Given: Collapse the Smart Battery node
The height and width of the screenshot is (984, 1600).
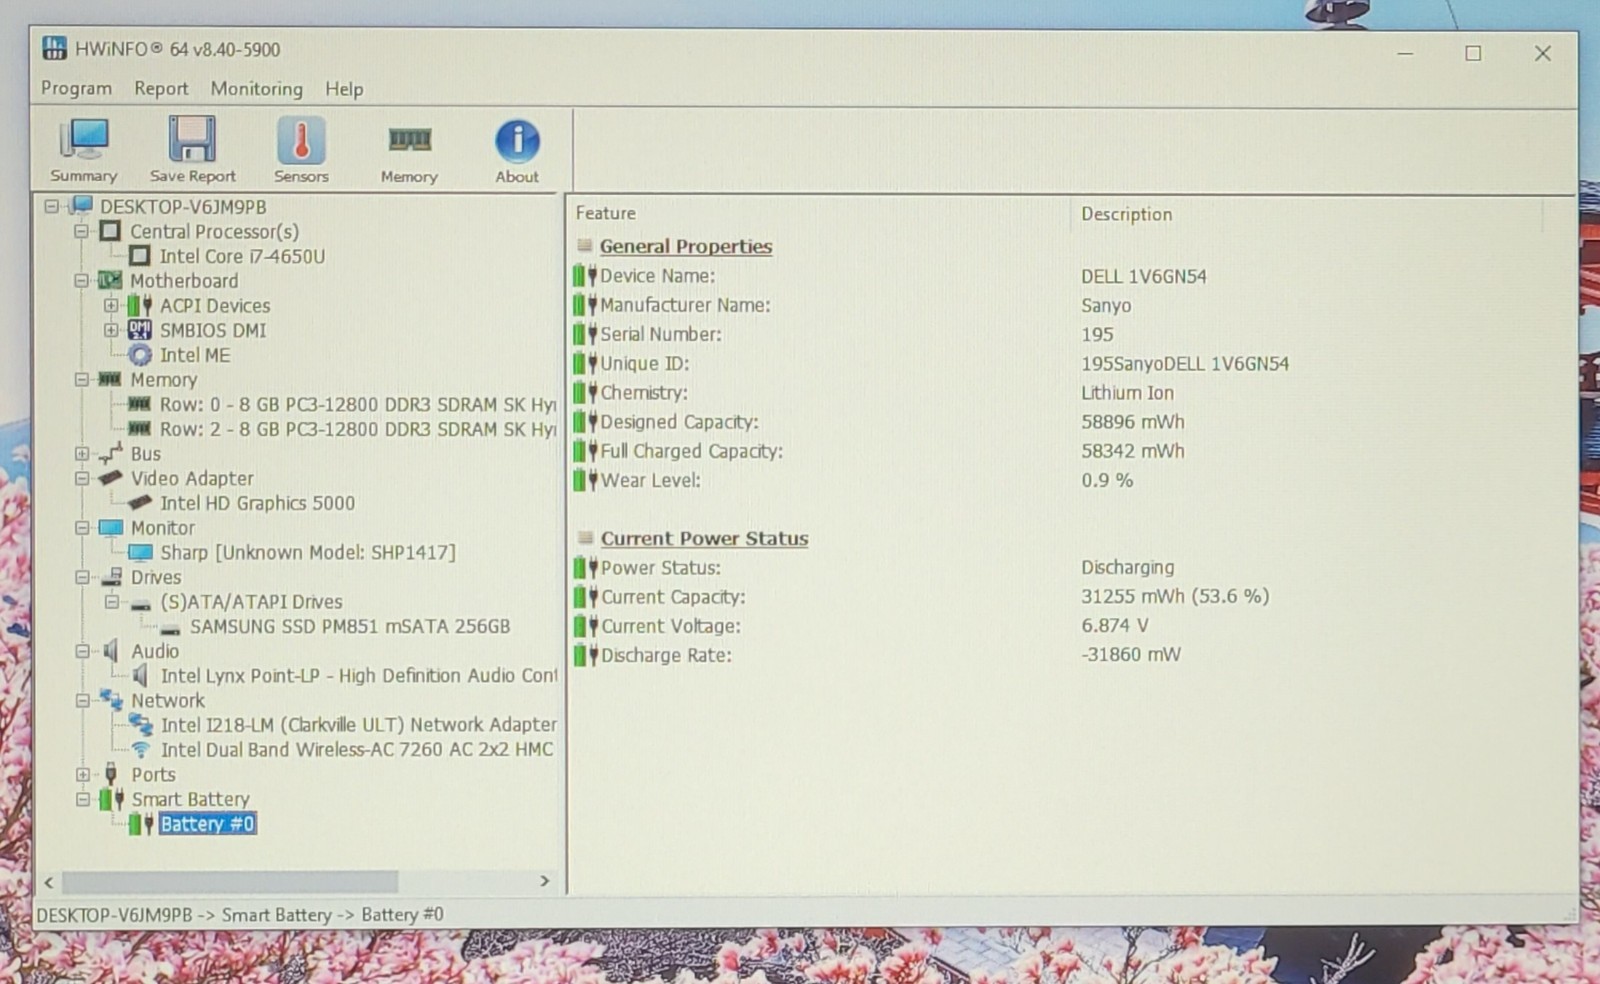Looking at the screenshot, I should point(83,799).
